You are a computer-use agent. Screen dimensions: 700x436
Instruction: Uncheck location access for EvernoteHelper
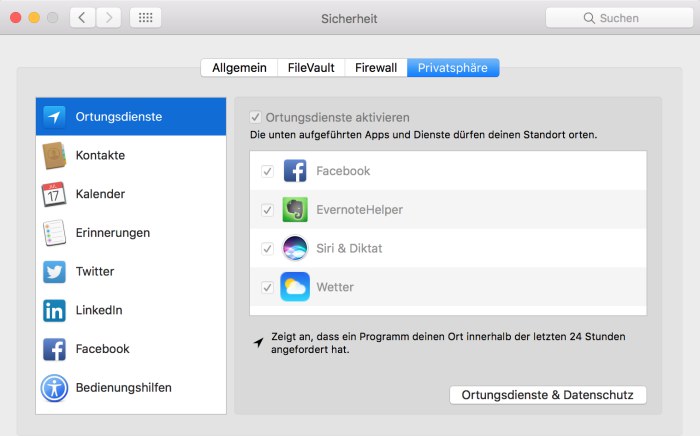coord(267,210)
